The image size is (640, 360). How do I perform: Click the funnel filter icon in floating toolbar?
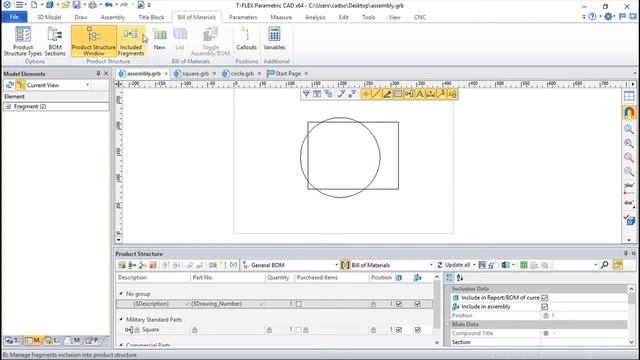(x=306, y=94)
